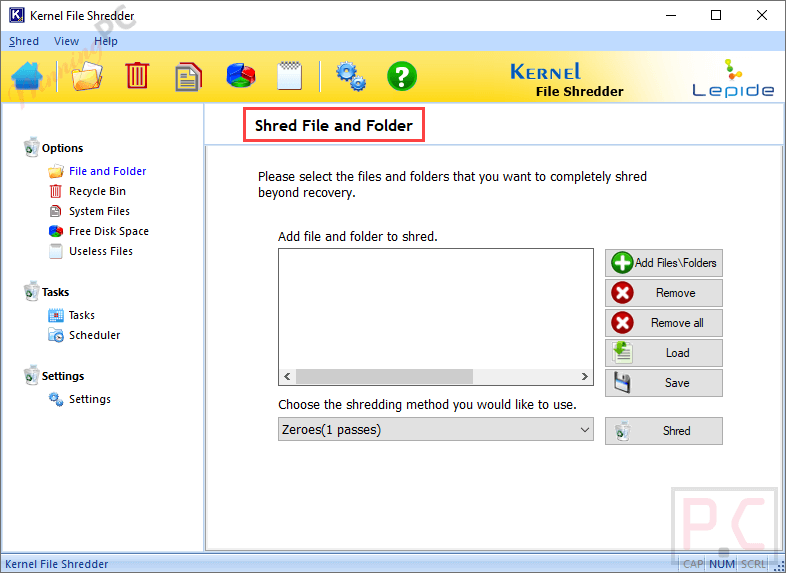Open Settings item under Settings group
This screenshot has width=786, height=573.
[x=90, y=400]
